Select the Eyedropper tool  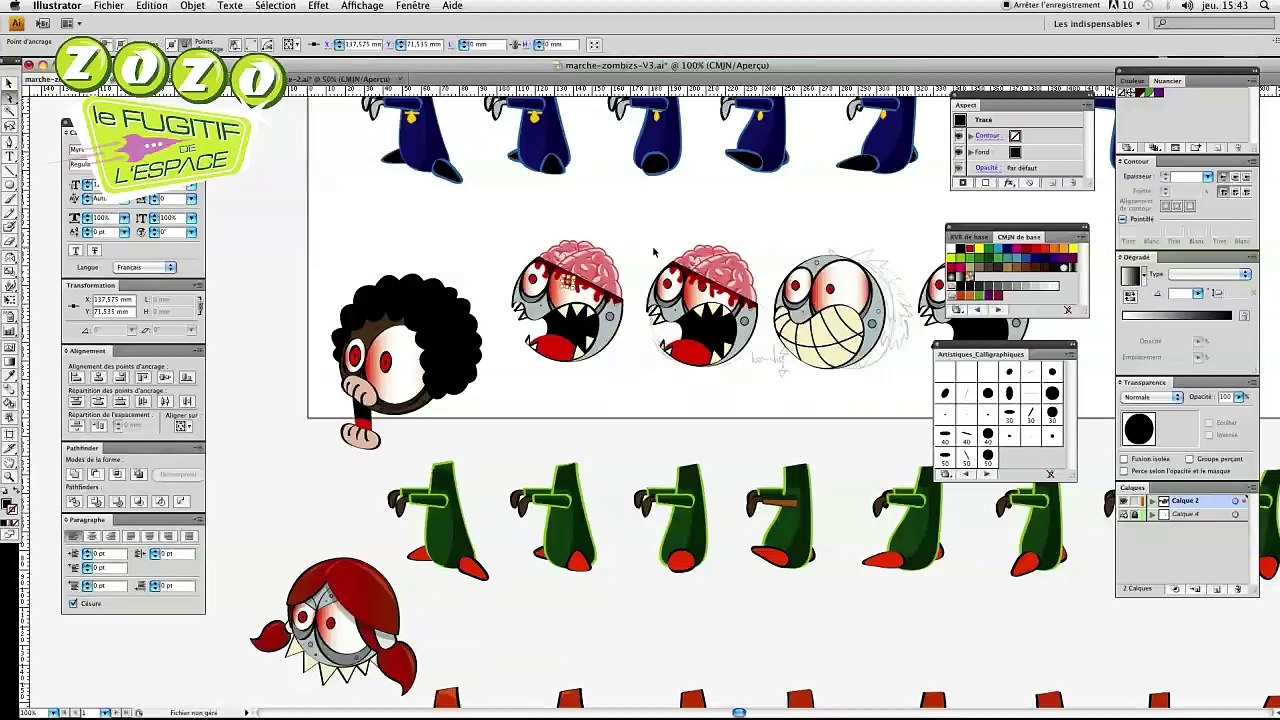[x=9, y=375]
